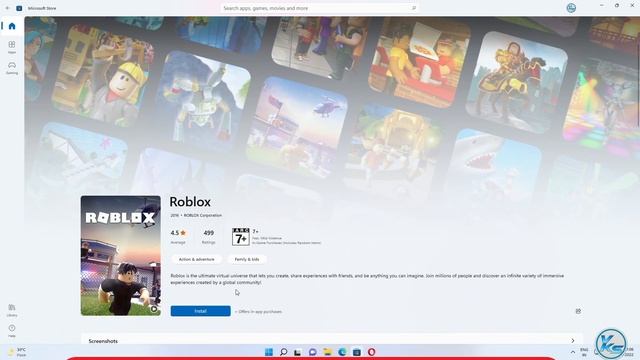Open the Action & adventure category tag

coord(196,259)
